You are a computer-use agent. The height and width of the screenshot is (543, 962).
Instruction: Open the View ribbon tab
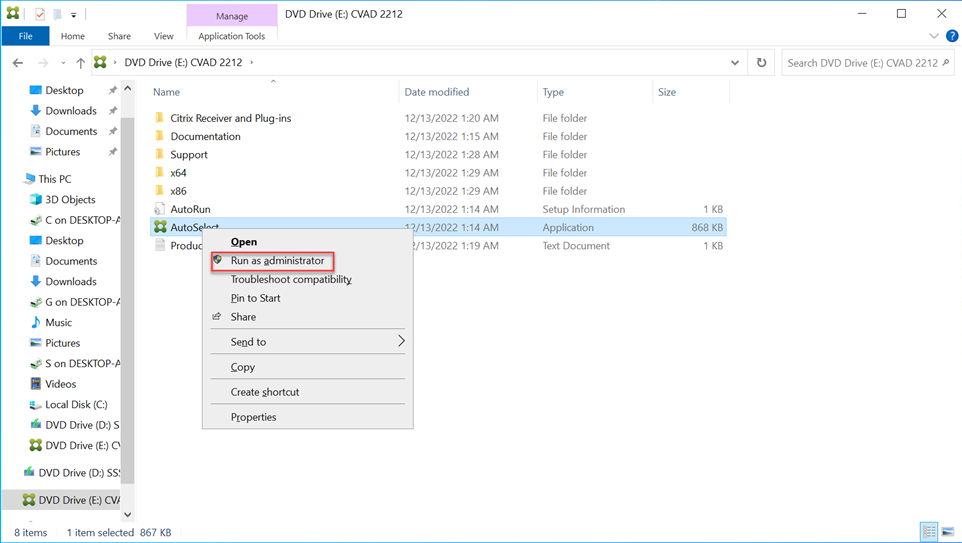point(163,36)
